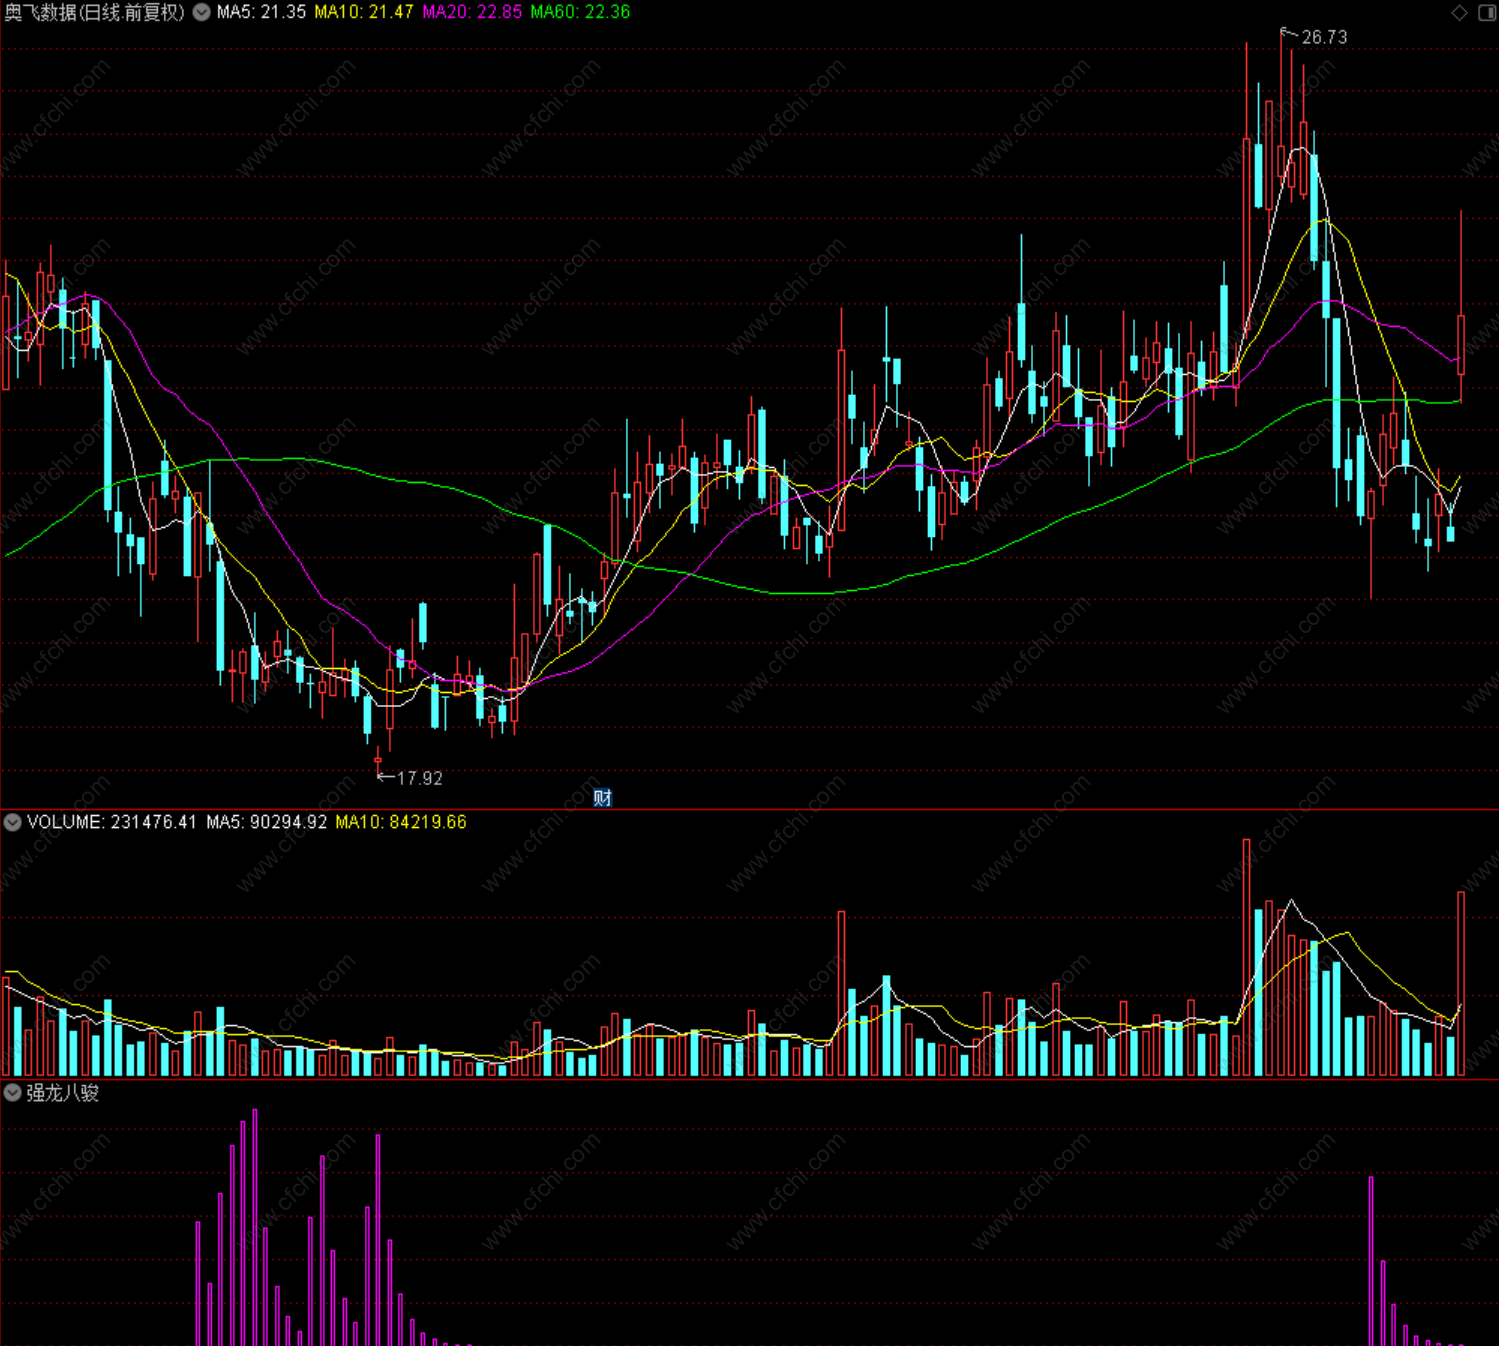Click the diamond marker icon at top right
Screen dimensions: 1499x1346
(1459, 12)
